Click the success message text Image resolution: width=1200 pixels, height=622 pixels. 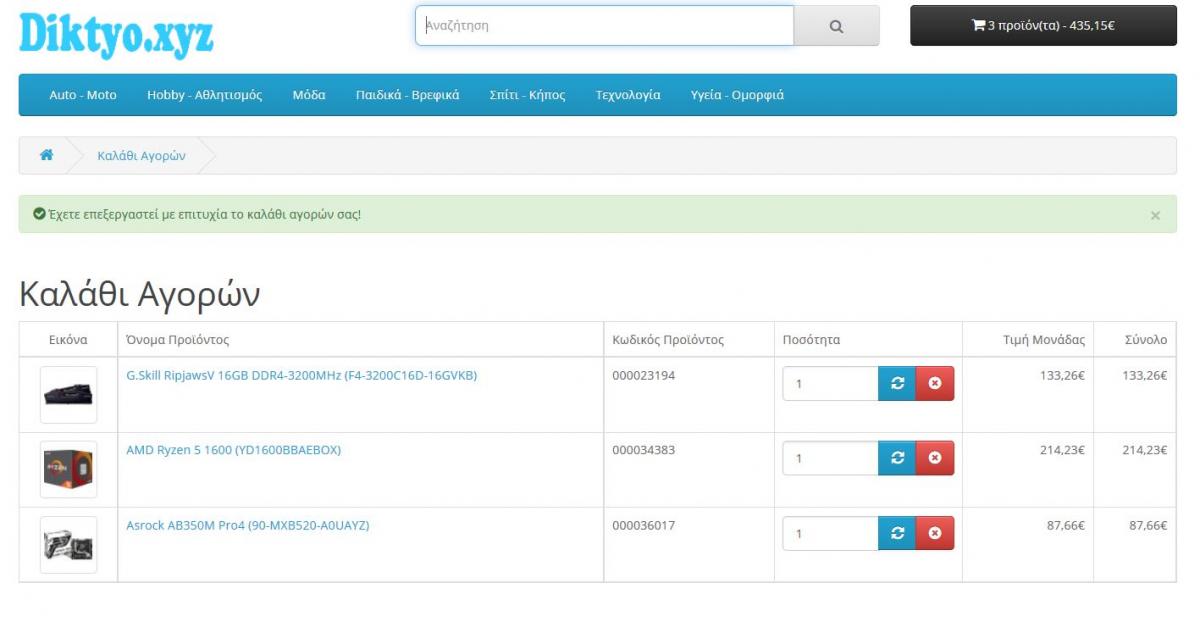[205, 214]
